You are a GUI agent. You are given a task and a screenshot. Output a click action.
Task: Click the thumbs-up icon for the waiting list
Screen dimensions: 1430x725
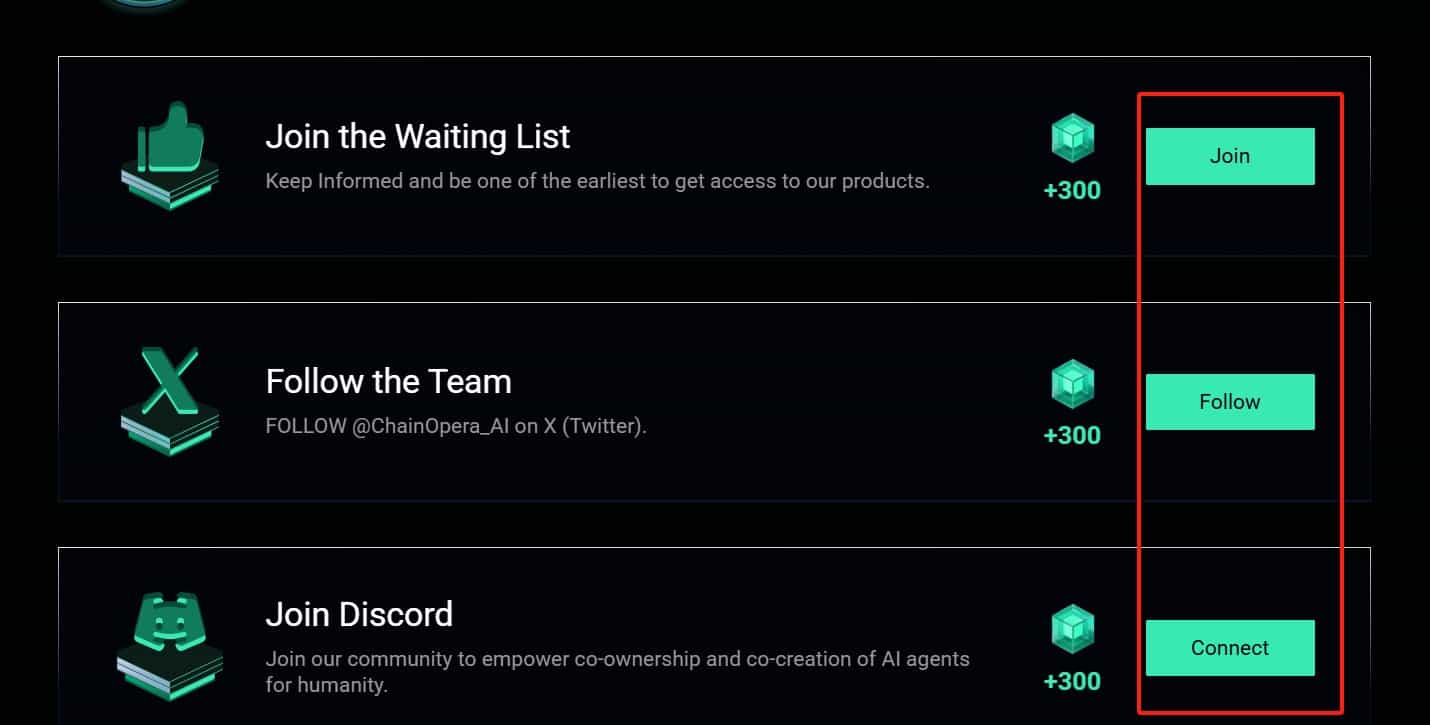pos(170,155)
